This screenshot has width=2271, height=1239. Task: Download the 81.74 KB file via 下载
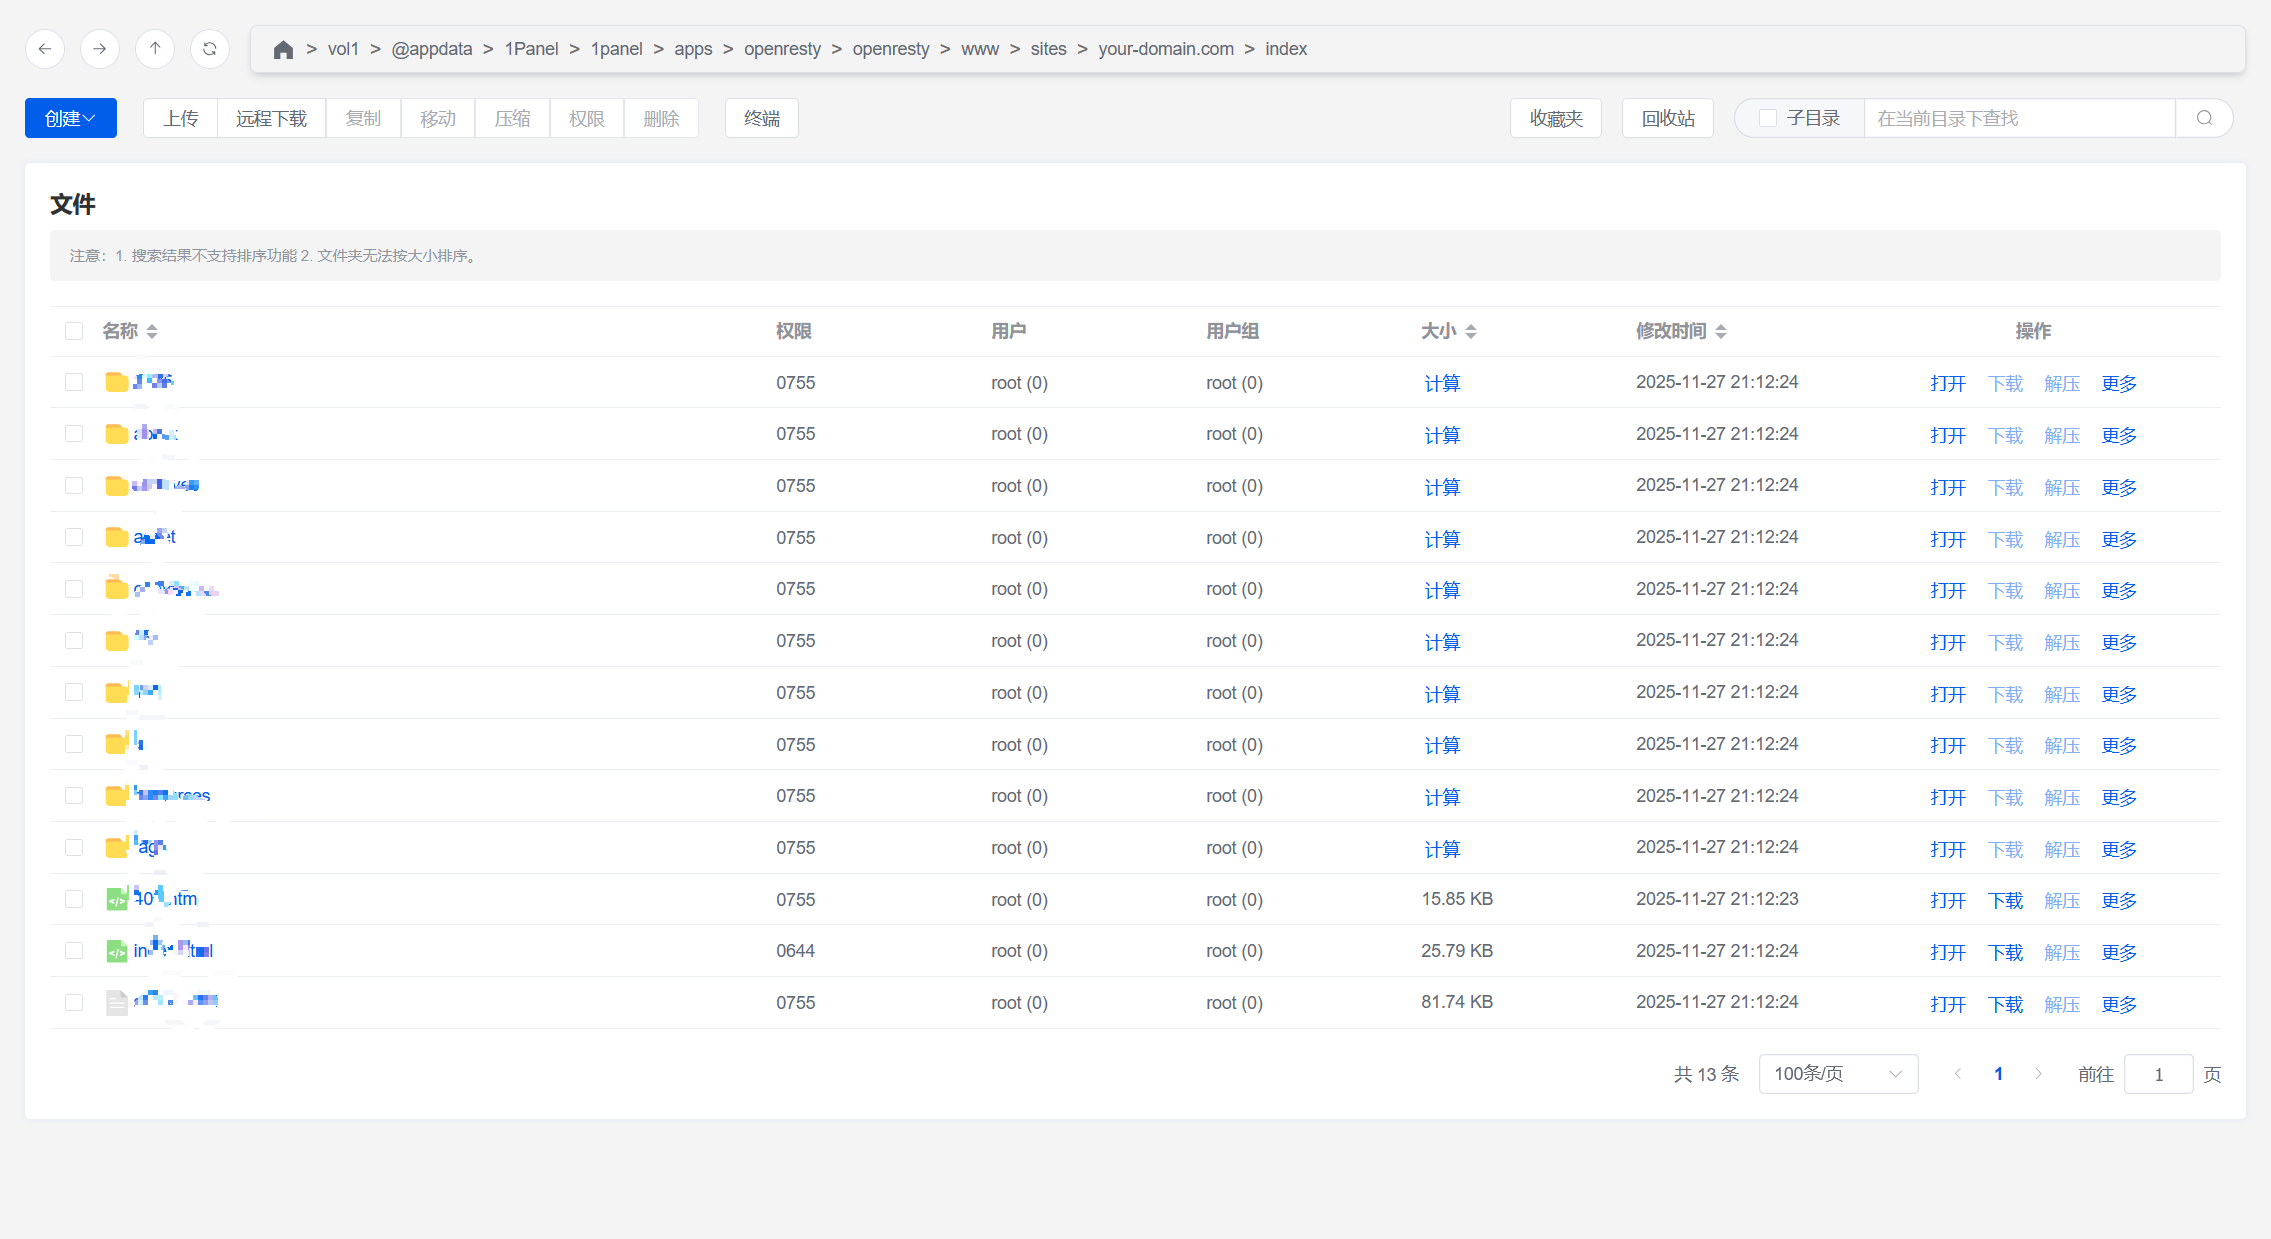[x=2005, y=1004]
